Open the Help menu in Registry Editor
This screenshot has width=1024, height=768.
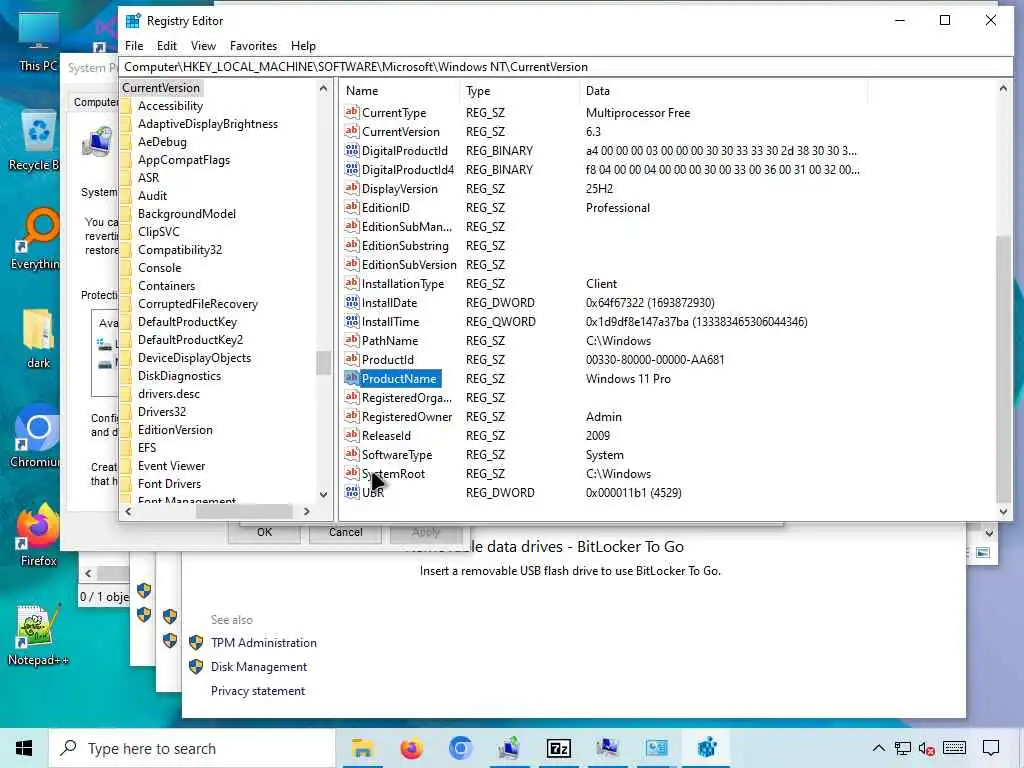303,46
